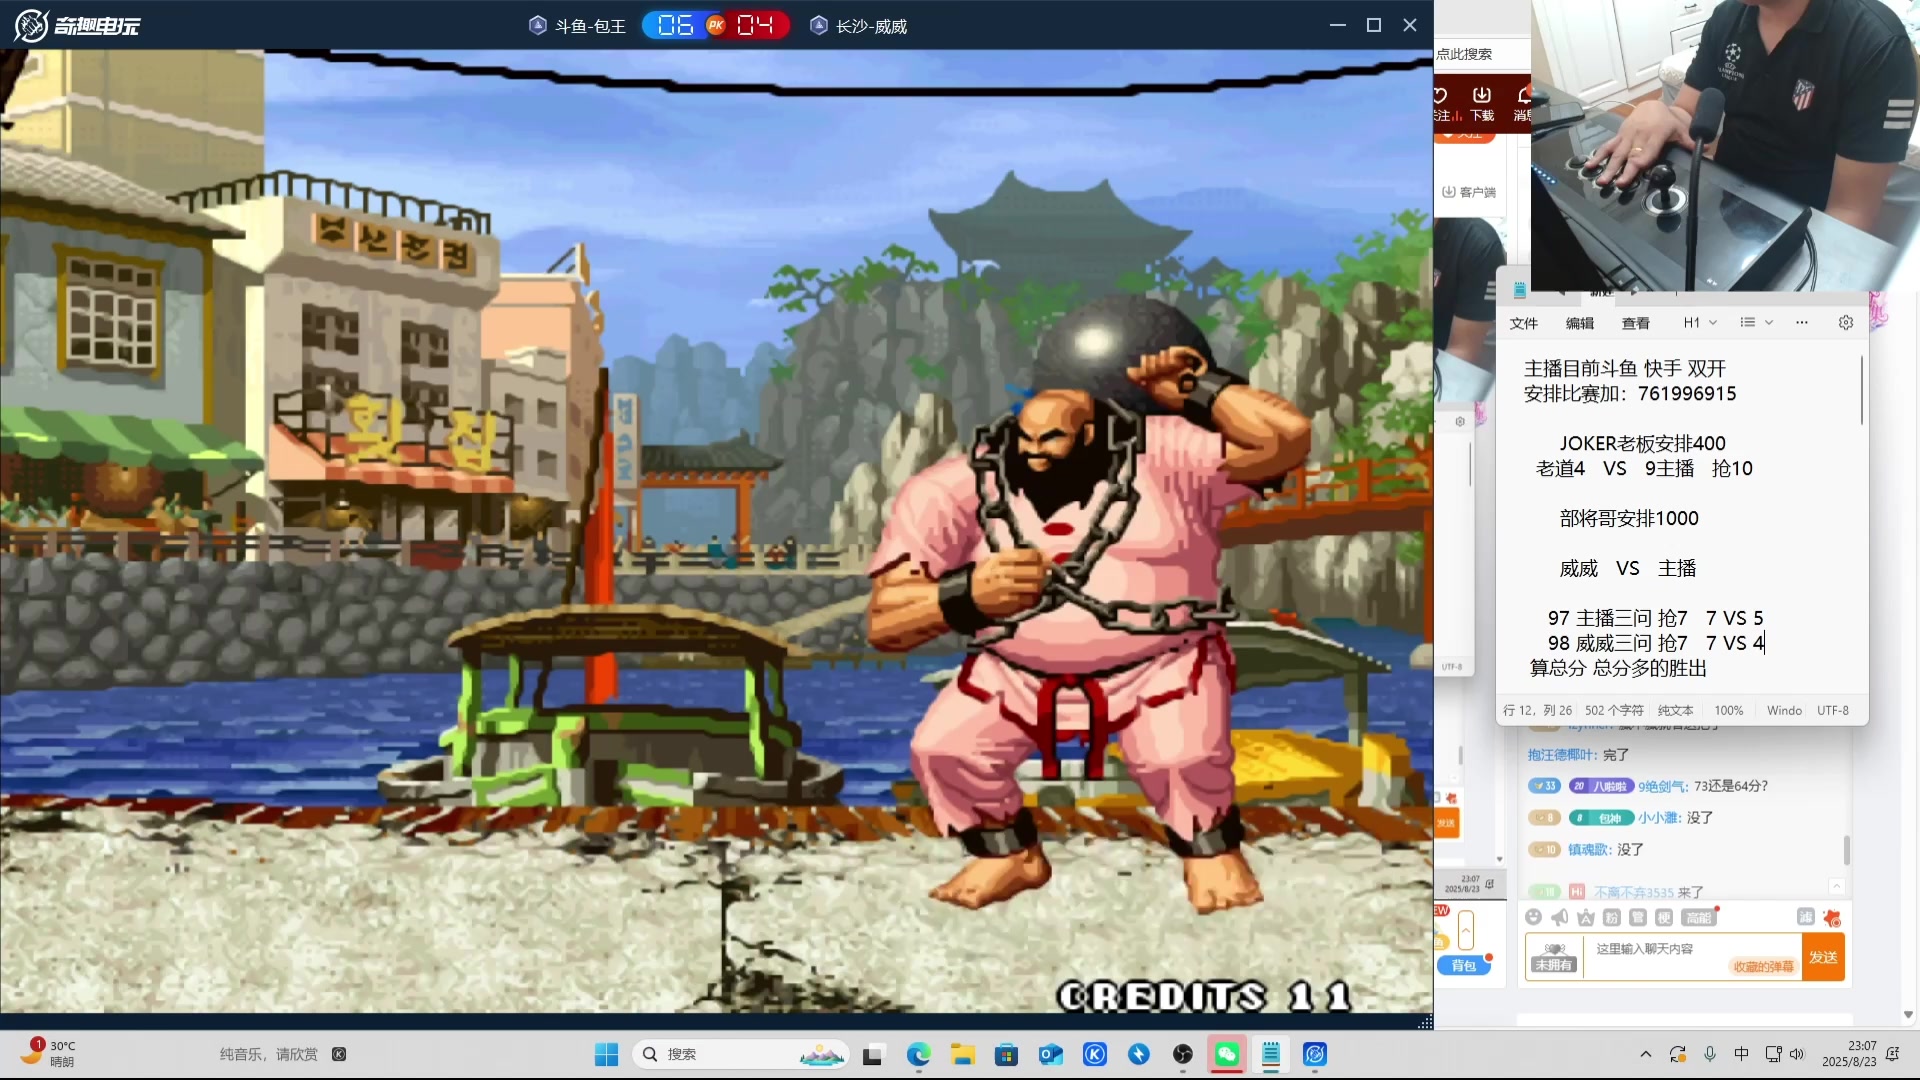Click the player name 斗鱼-包王

point(590,26)
